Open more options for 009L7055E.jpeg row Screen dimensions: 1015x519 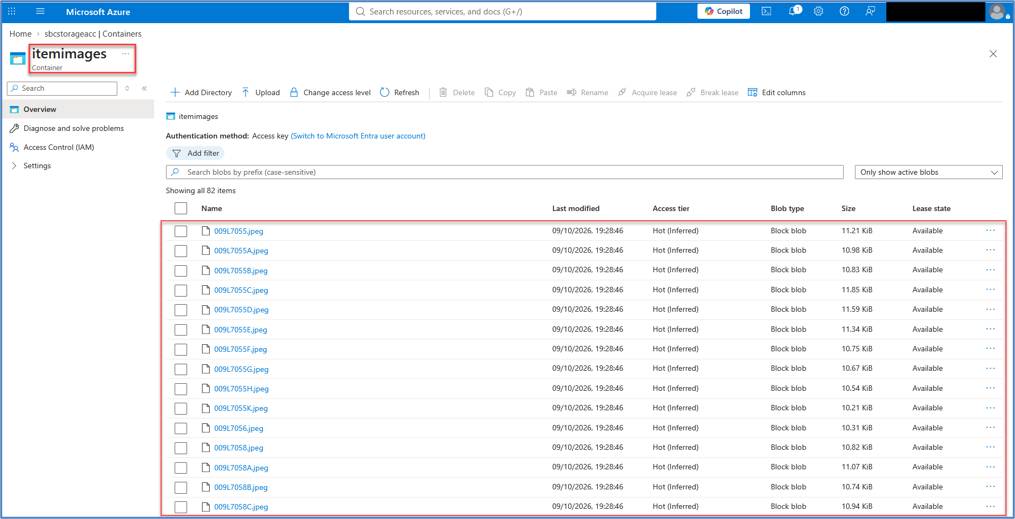point(990,329)
